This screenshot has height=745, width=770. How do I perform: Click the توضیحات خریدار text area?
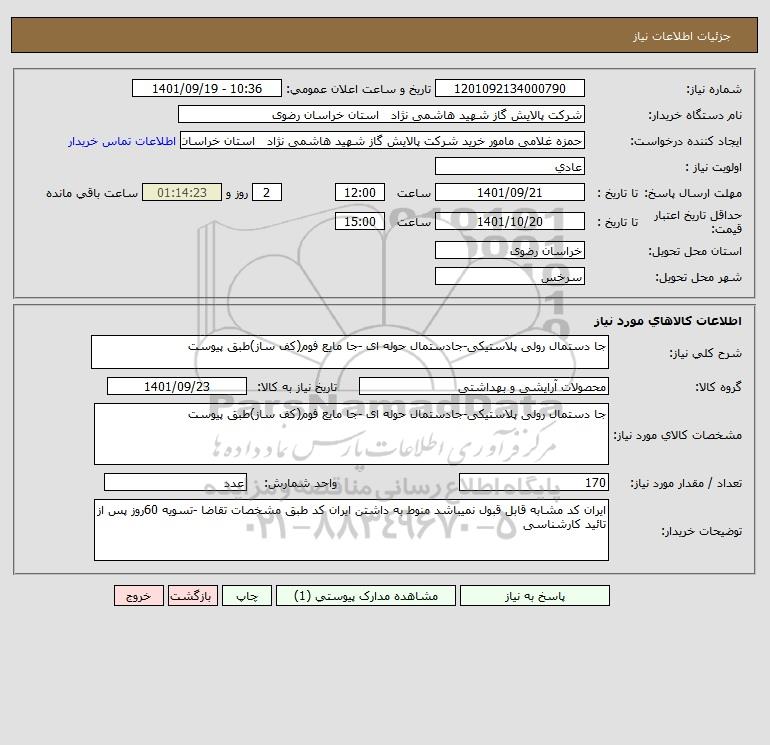(351, 530)
